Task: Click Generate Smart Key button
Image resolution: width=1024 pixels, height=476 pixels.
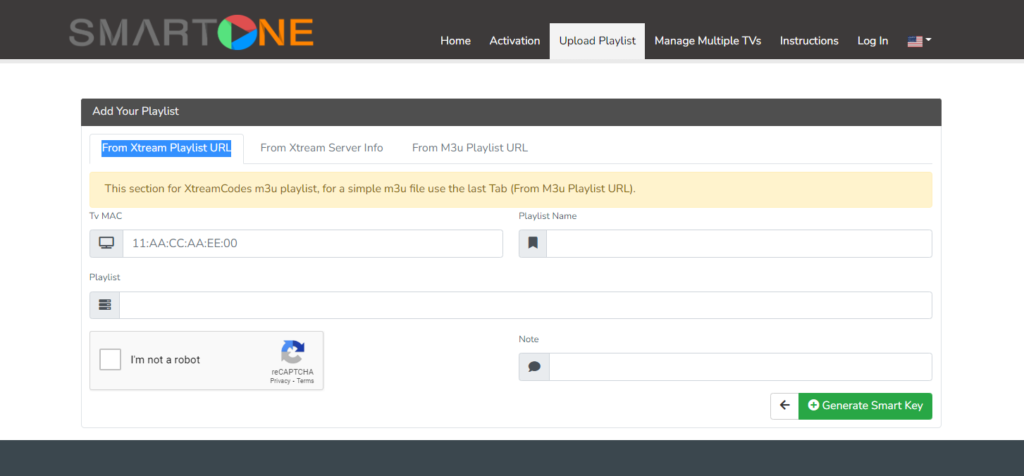Action: 865,405
